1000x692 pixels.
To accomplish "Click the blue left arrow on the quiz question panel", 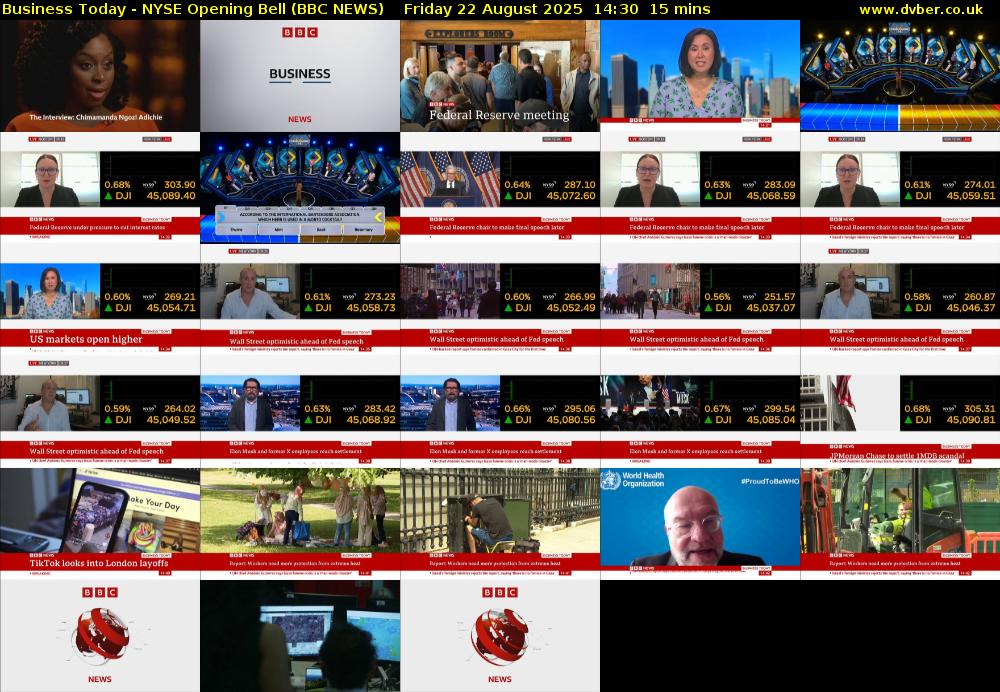I will 221,217.
